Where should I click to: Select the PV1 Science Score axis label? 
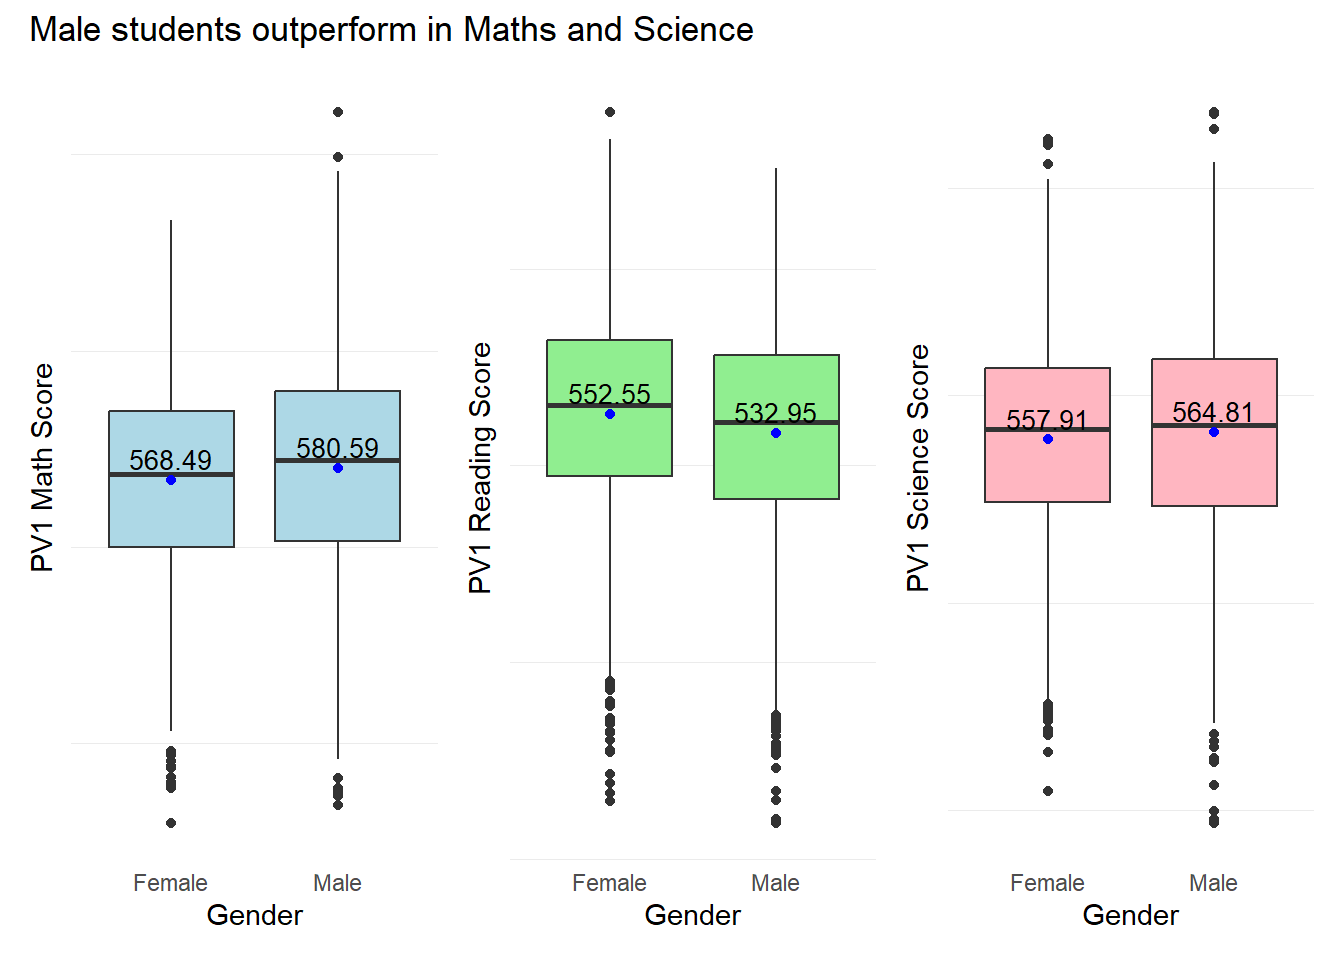[918, 468]
